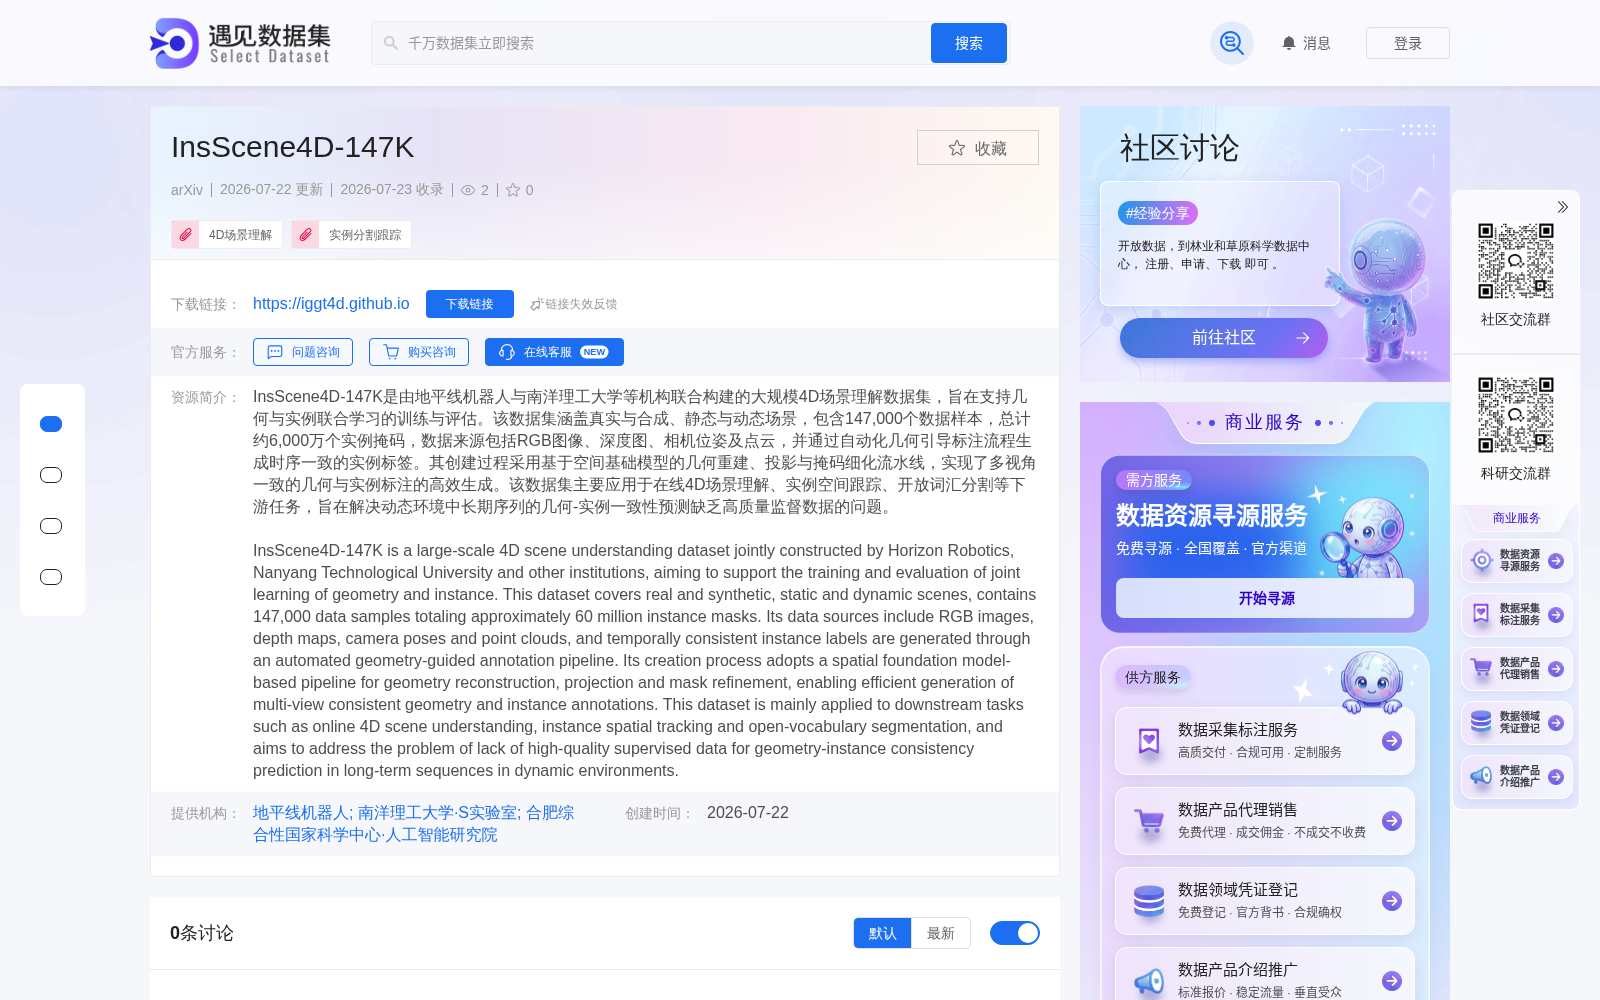Click the chat bubble icon in 问题咨询
Image resolution: width=1600 pixels, height=1000 pixels.
pyautogui.click(x=275, y=352)
